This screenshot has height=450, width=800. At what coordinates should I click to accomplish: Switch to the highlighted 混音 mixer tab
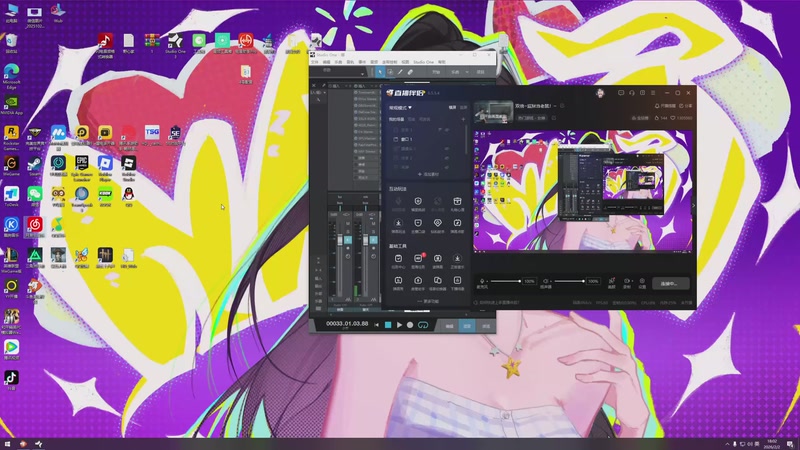click(467, 326)
